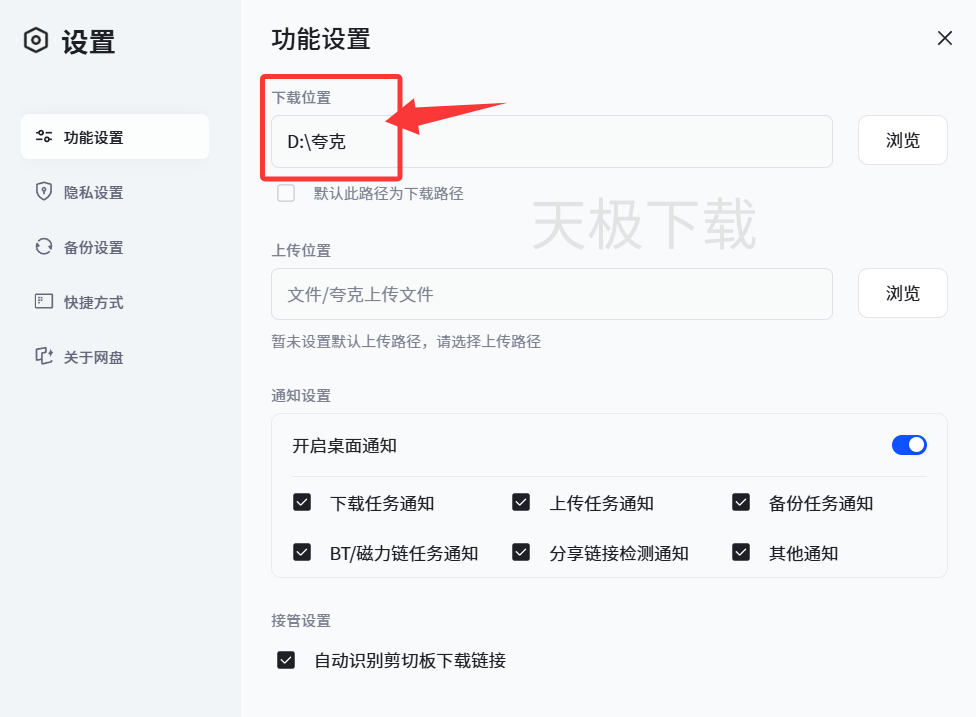The width and height of the screenshot is (976, 717).
Task: Click the 备份设置 sync icon
Action: 44,246
